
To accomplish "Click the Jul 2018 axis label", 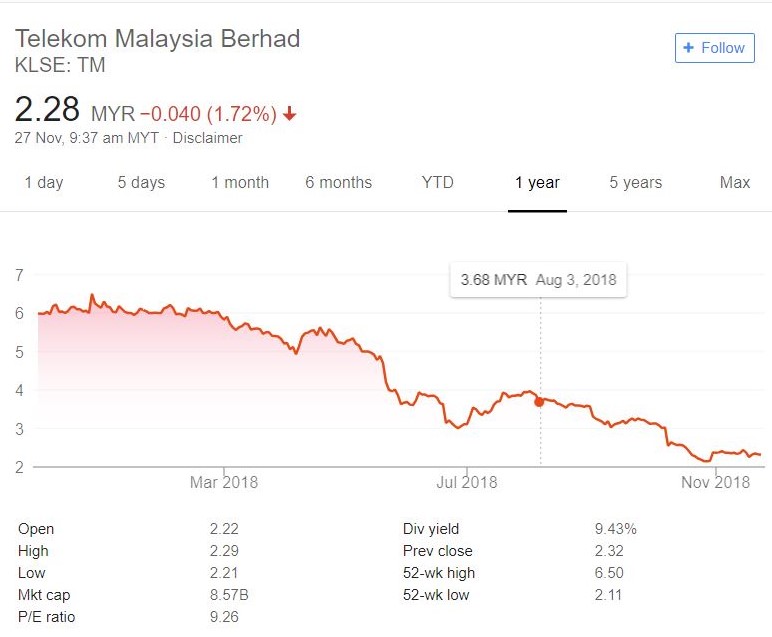I will pyautogui.click(x=466, y=483).
